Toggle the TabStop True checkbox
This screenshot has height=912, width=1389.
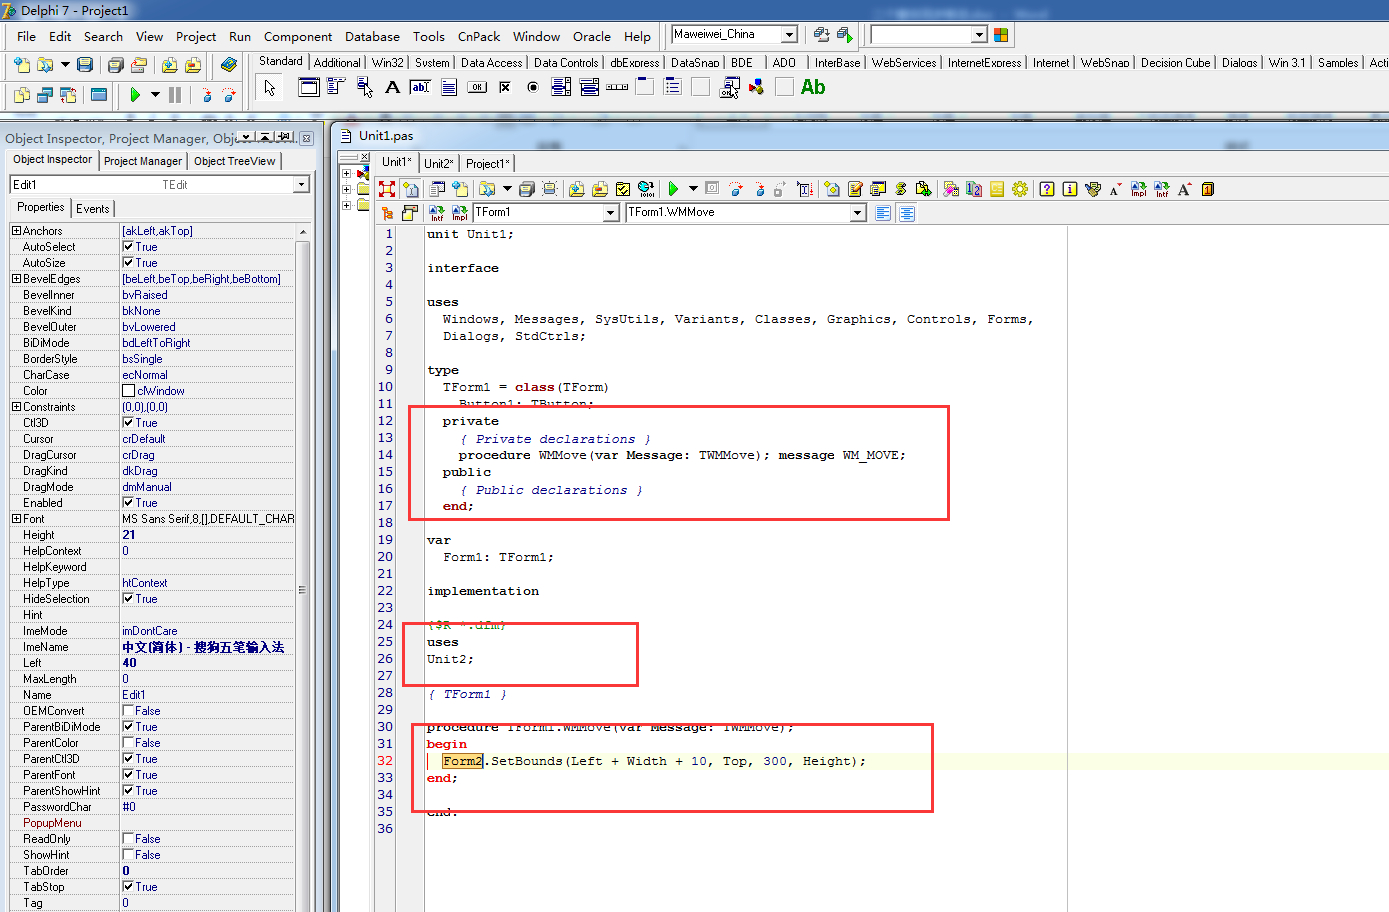tap(128, 887)
